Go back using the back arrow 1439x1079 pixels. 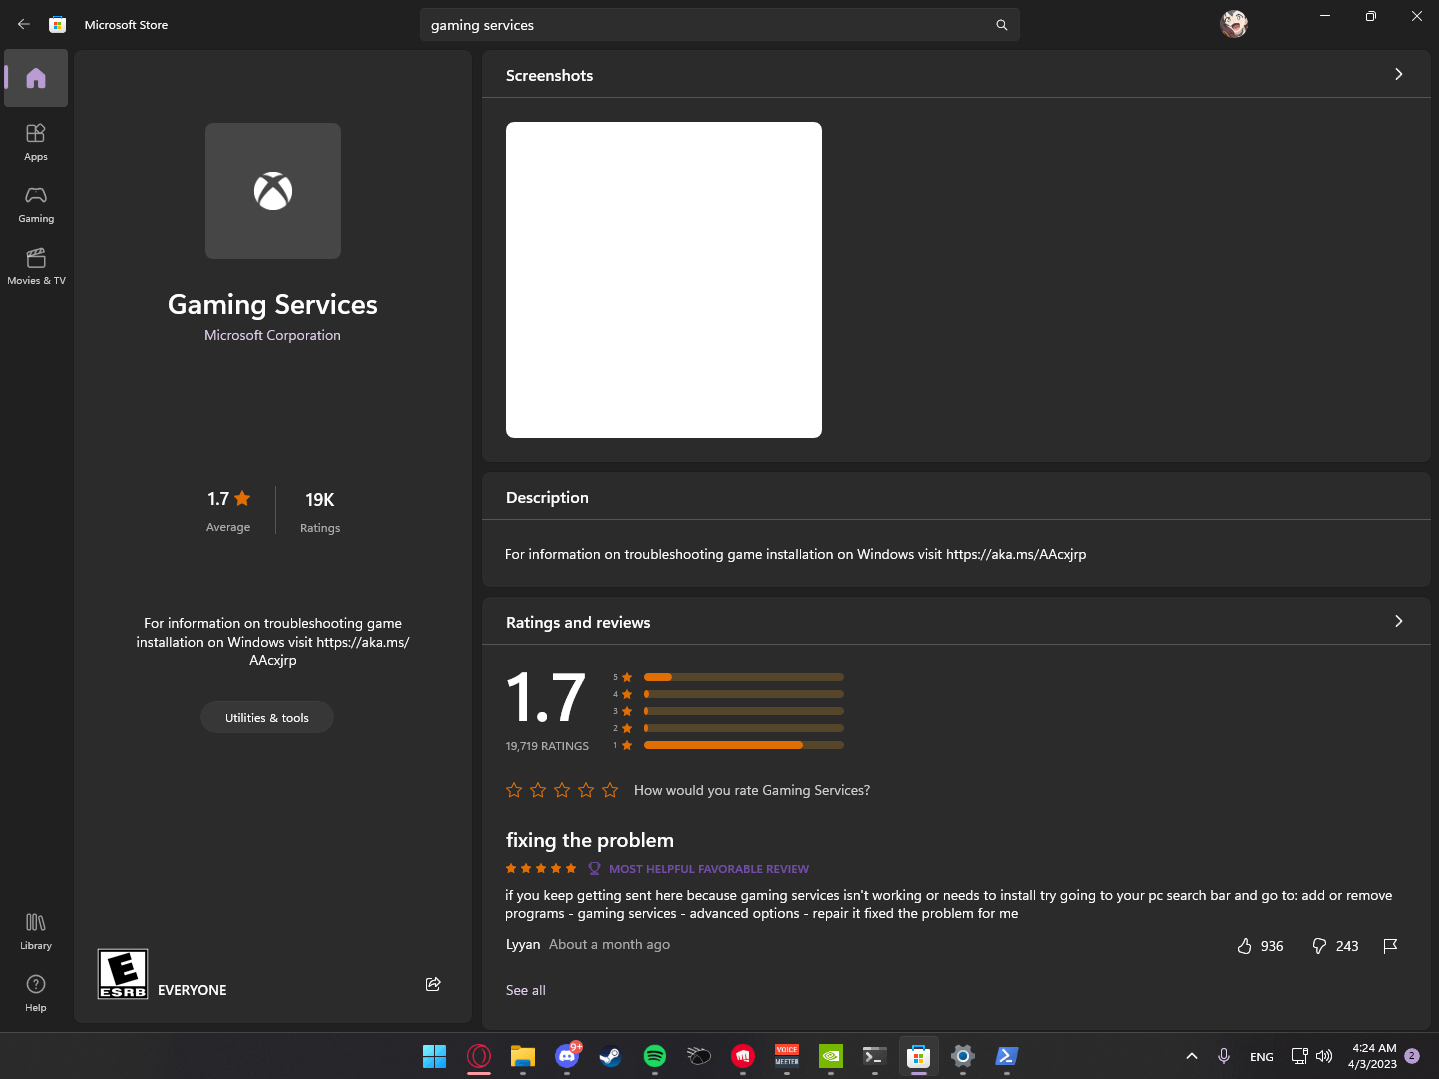click(24, 24)
